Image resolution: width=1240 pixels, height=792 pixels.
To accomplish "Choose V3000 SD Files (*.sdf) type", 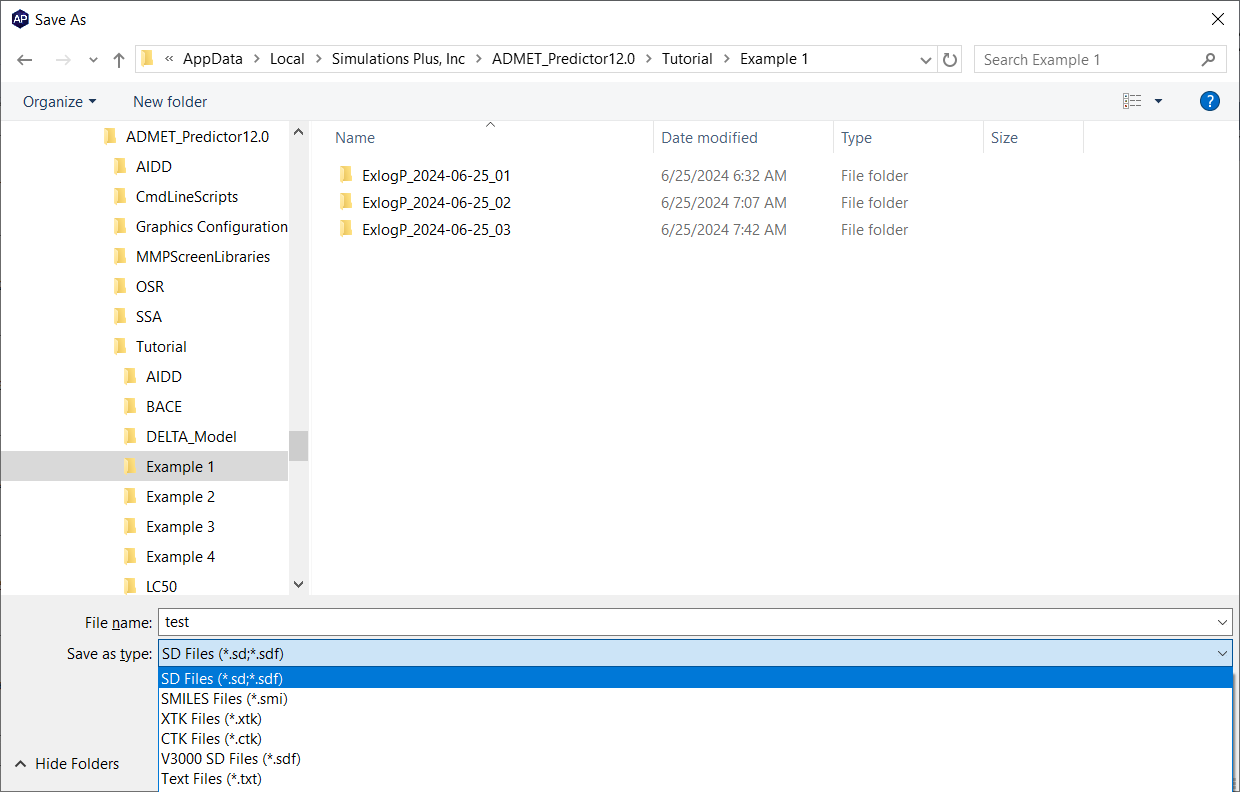I will coord(695,759).
